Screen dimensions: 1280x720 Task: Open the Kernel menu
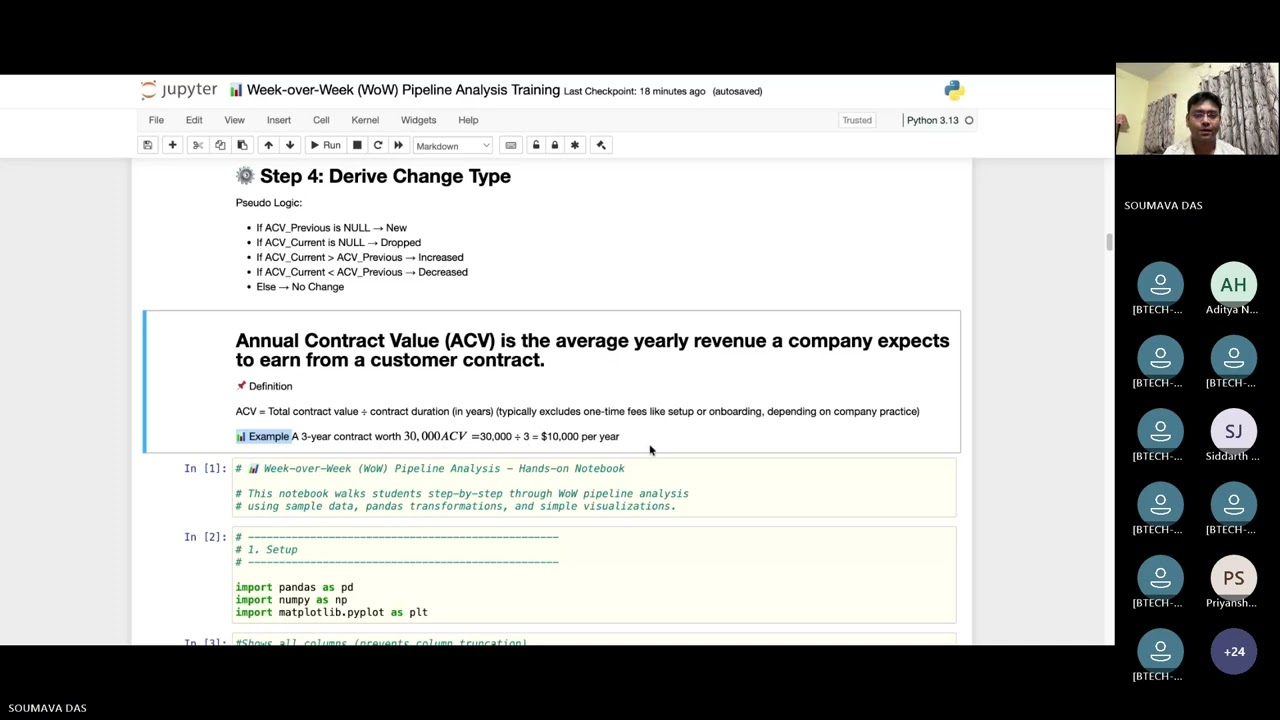[x=365, y=120]
